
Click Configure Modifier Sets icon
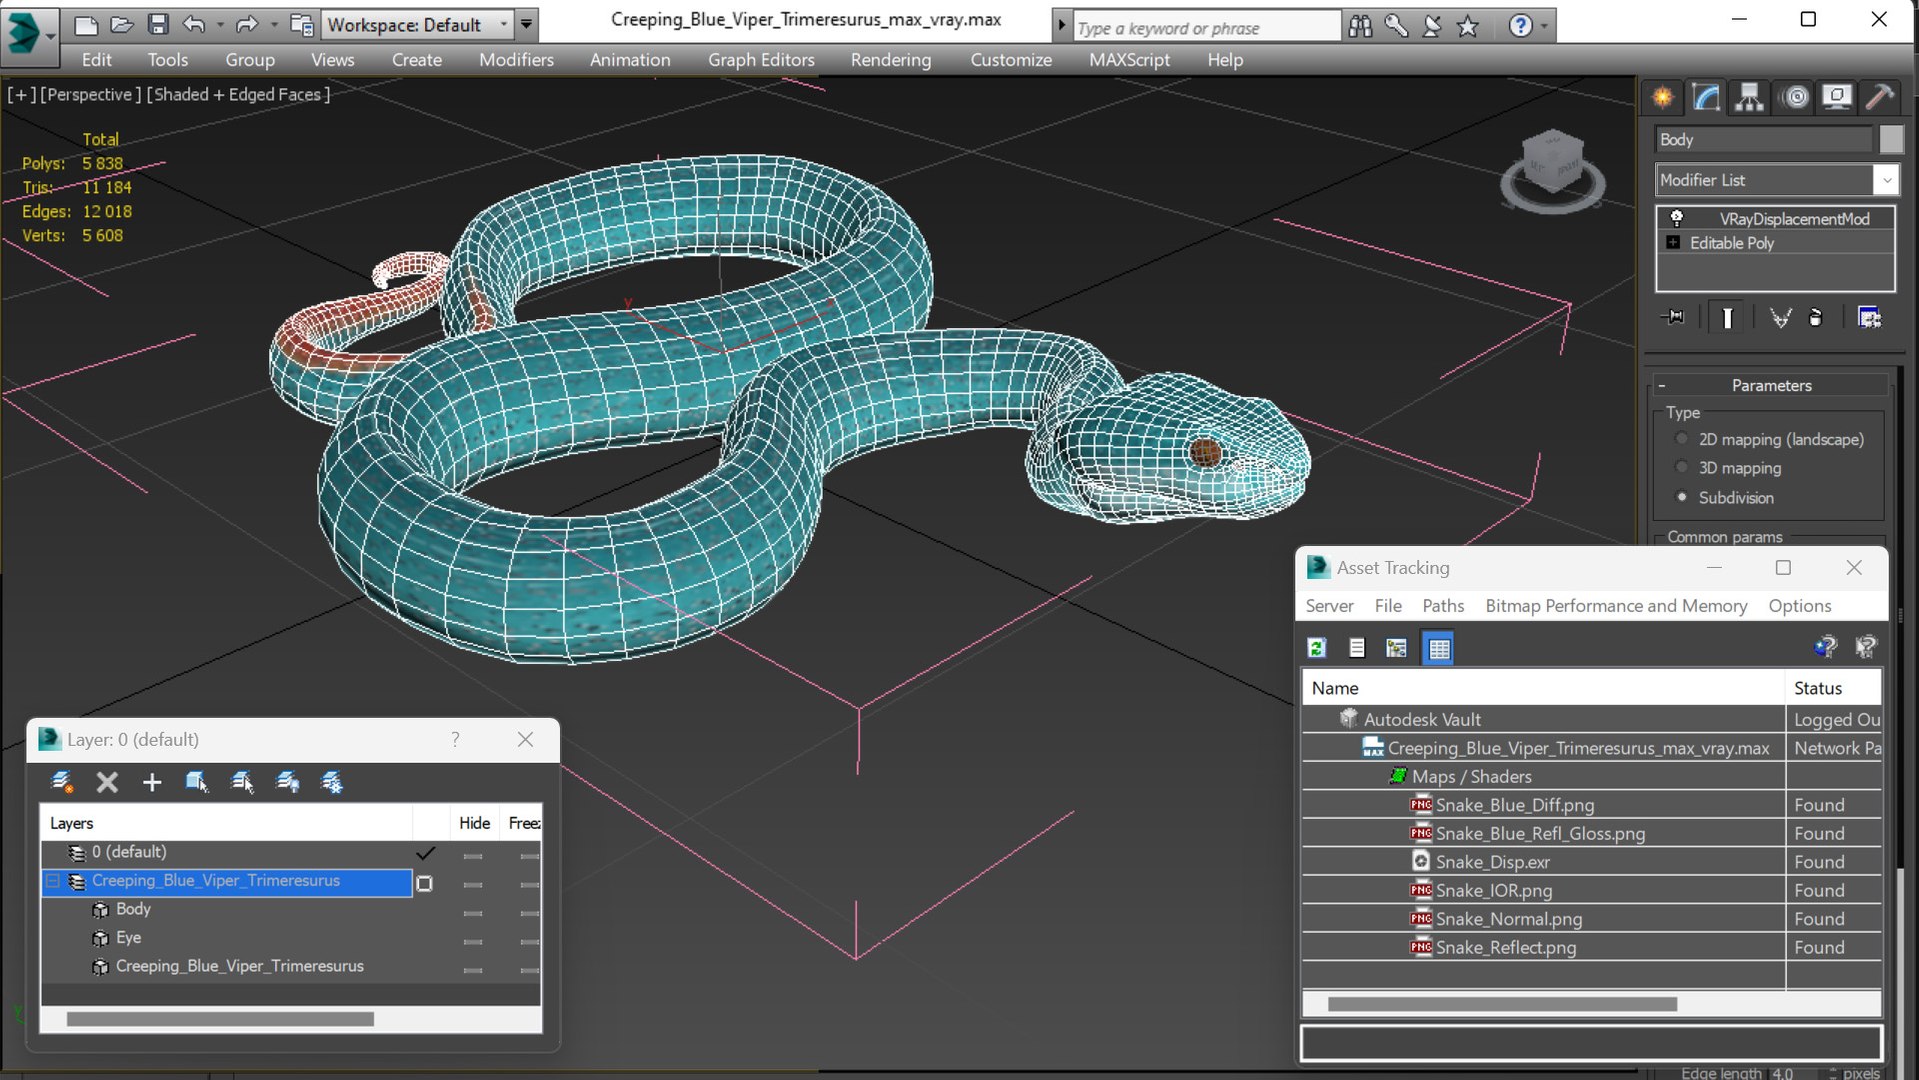(1869, 318)
